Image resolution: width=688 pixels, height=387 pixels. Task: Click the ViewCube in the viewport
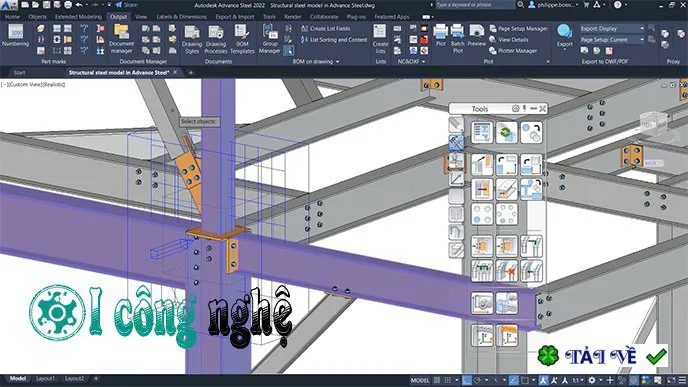pos(653,122)
